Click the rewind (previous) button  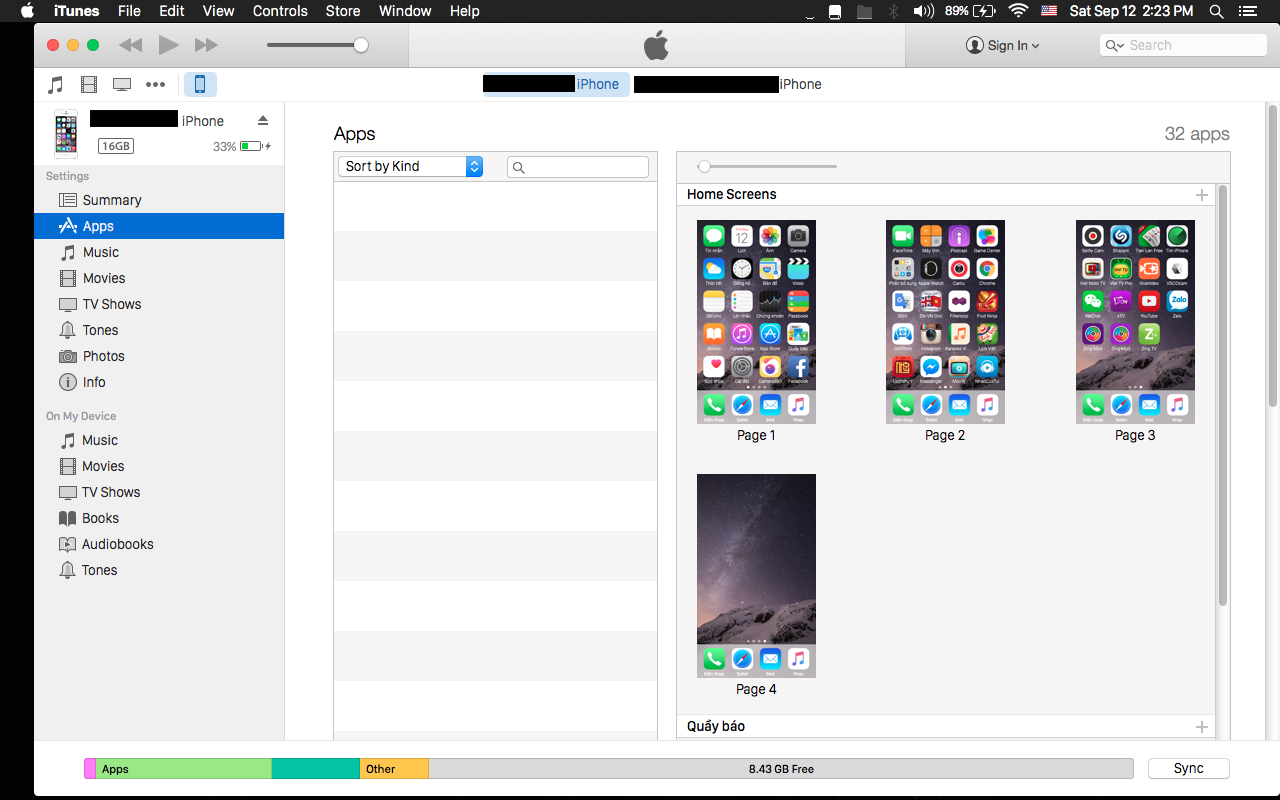130,45
